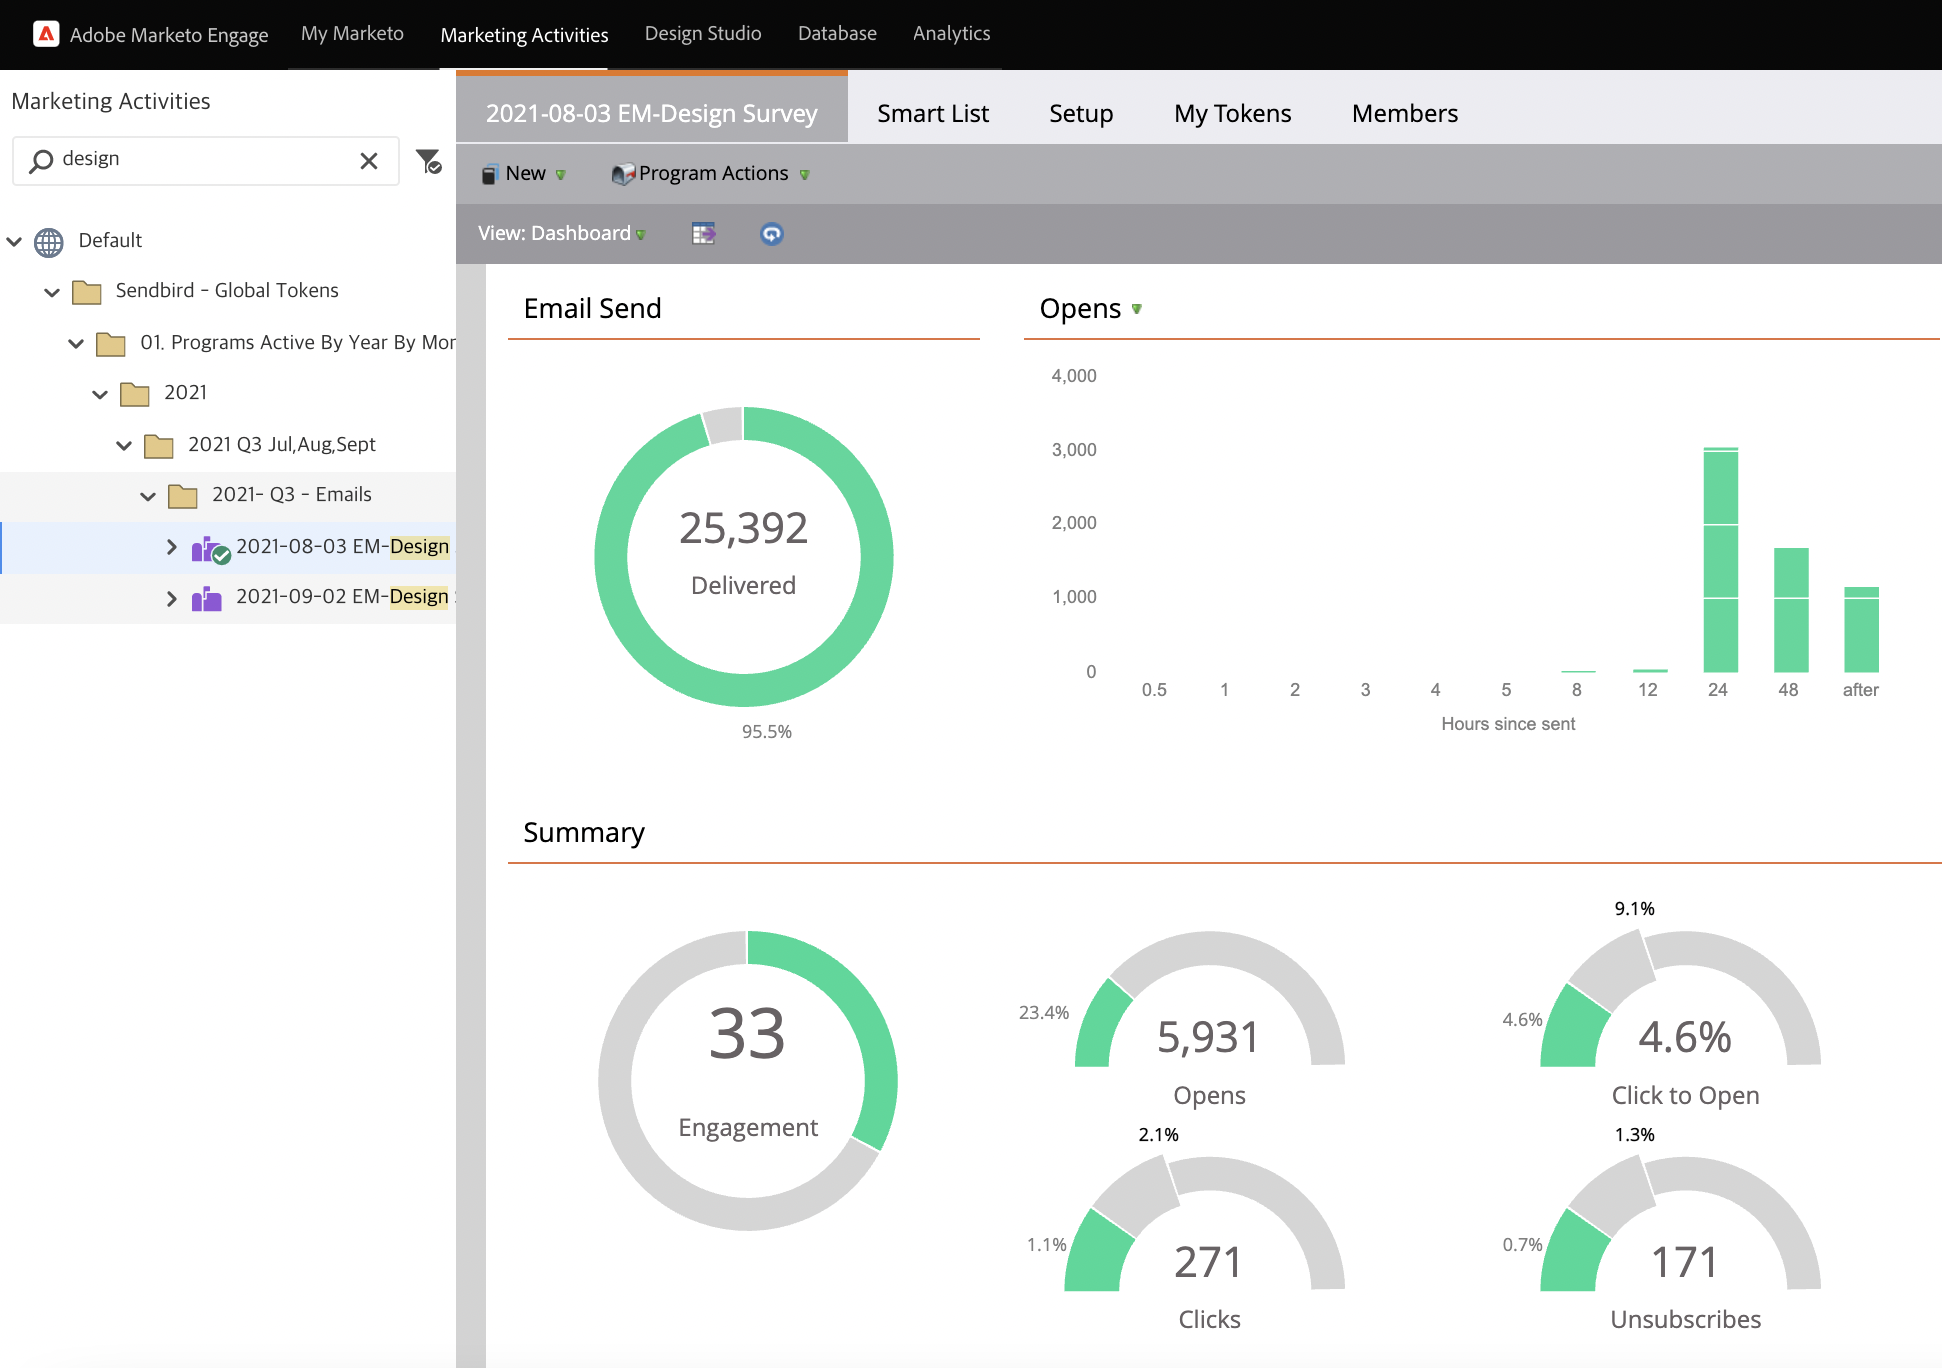Click the clear (X) icon in the search box

(x=368, y=160)
